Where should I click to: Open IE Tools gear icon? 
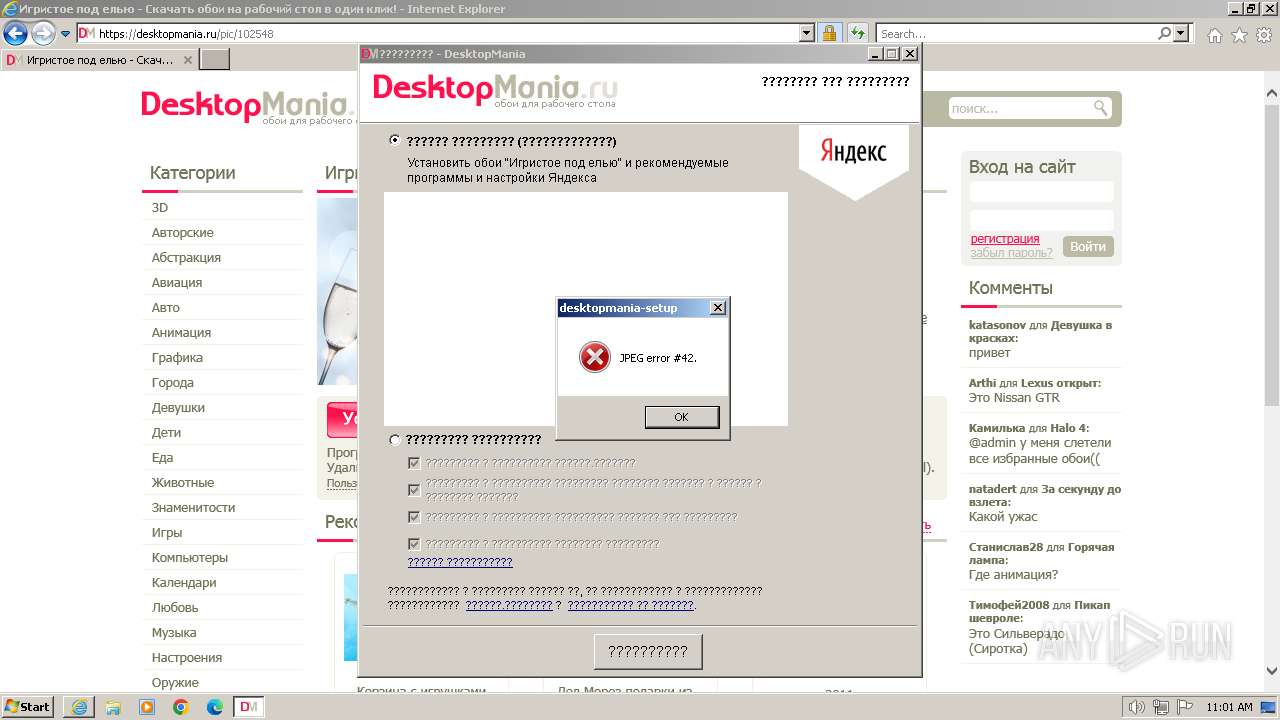[1263, 35]
